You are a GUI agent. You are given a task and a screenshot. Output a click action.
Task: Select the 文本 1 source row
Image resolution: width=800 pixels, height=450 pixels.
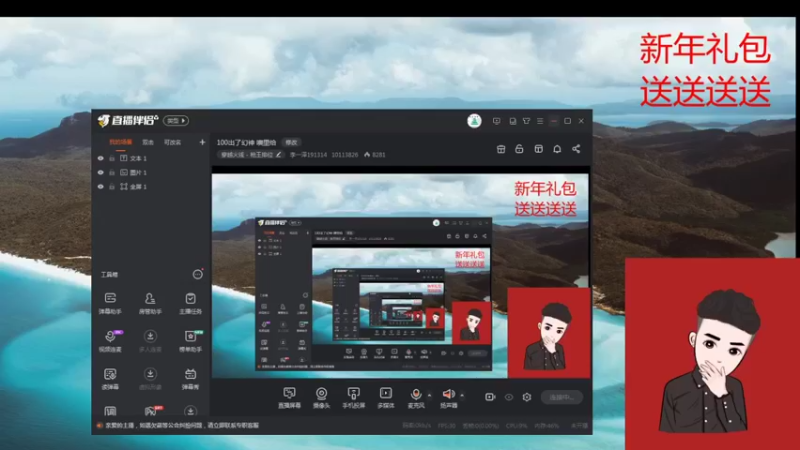point(151,158)
